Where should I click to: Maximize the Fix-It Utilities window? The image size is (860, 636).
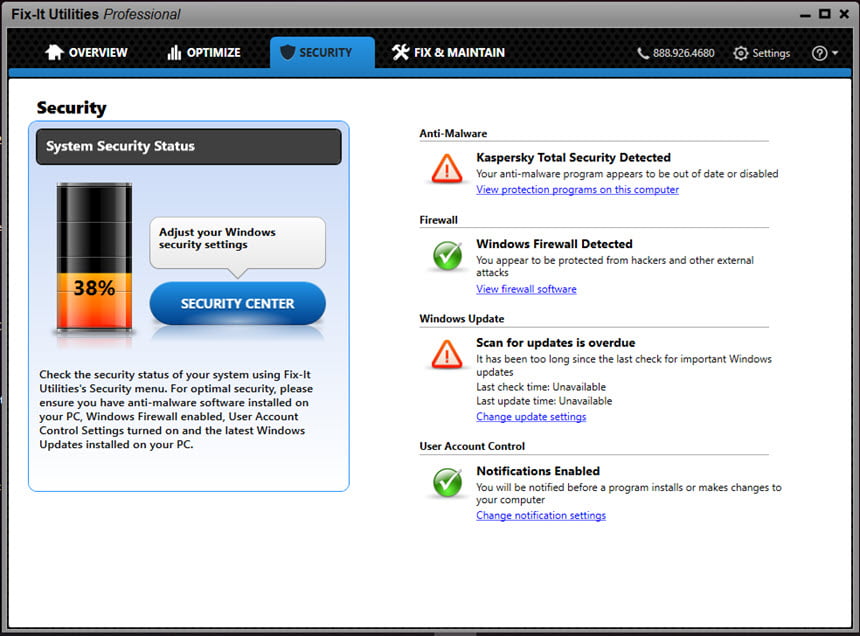824,14
